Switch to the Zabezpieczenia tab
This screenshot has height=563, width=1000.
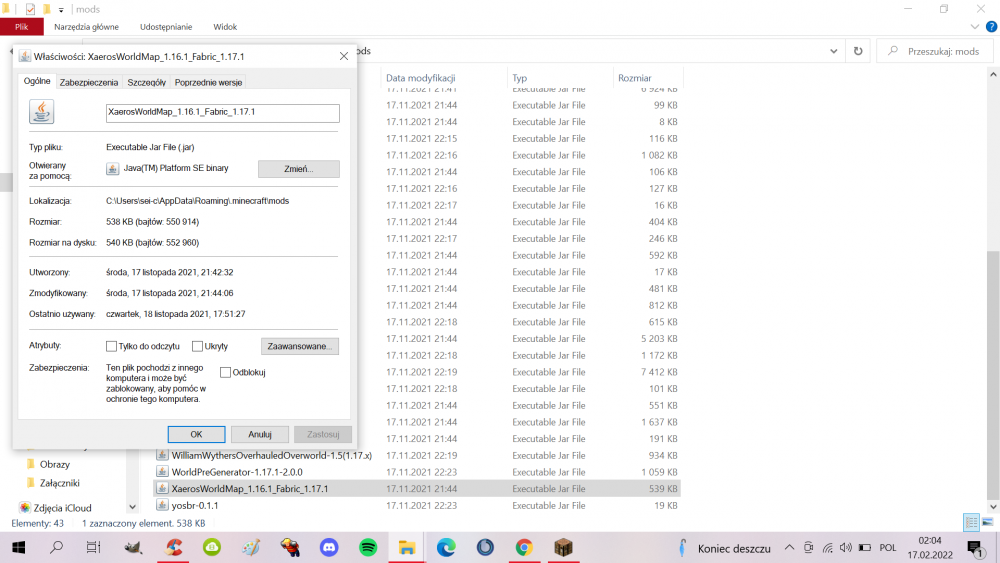(89, 82)
